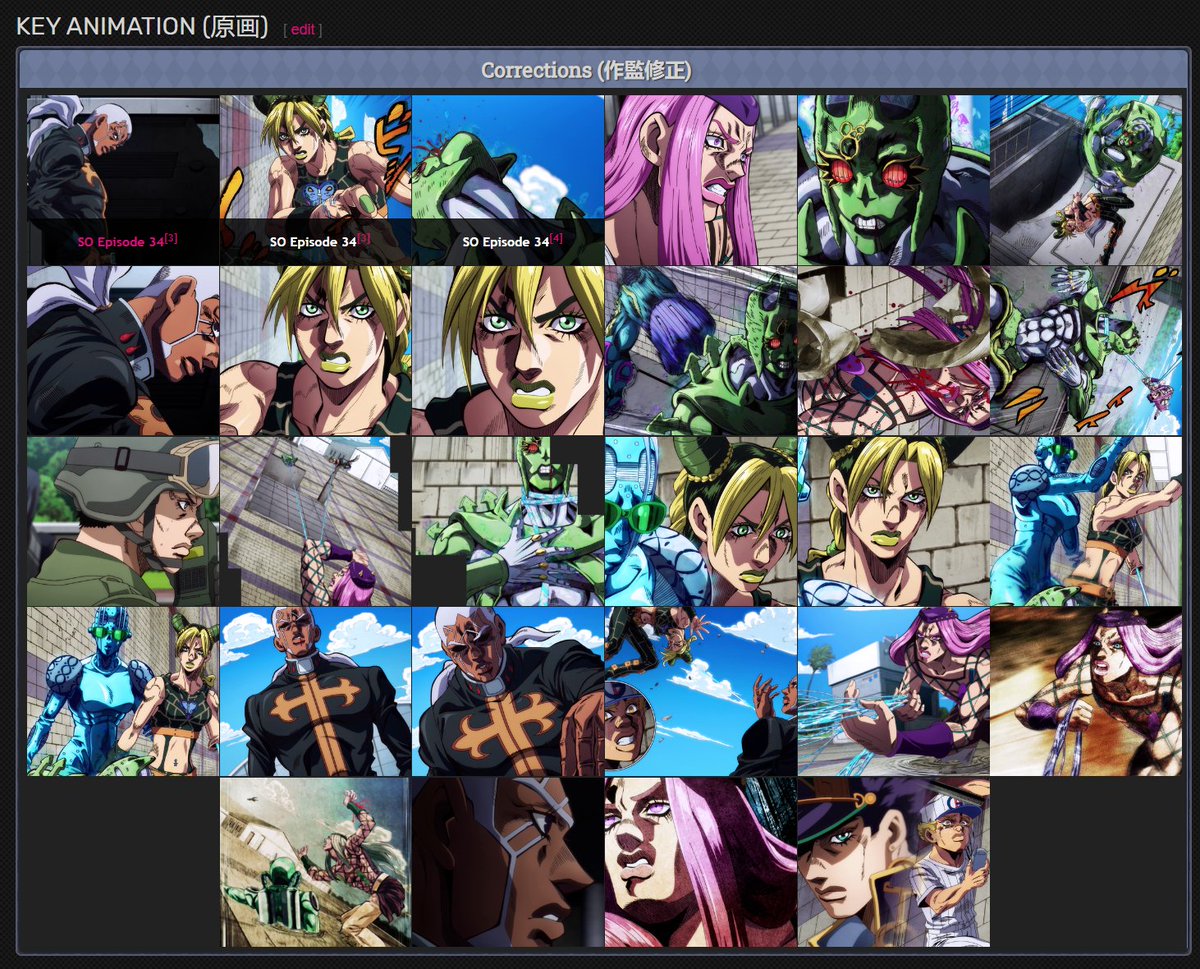Image resolution: width=1200 pixels, height=969 pixels.
Task: Open SO Episode 34 caption under Jolyne punching
Action: coord(313,242)
